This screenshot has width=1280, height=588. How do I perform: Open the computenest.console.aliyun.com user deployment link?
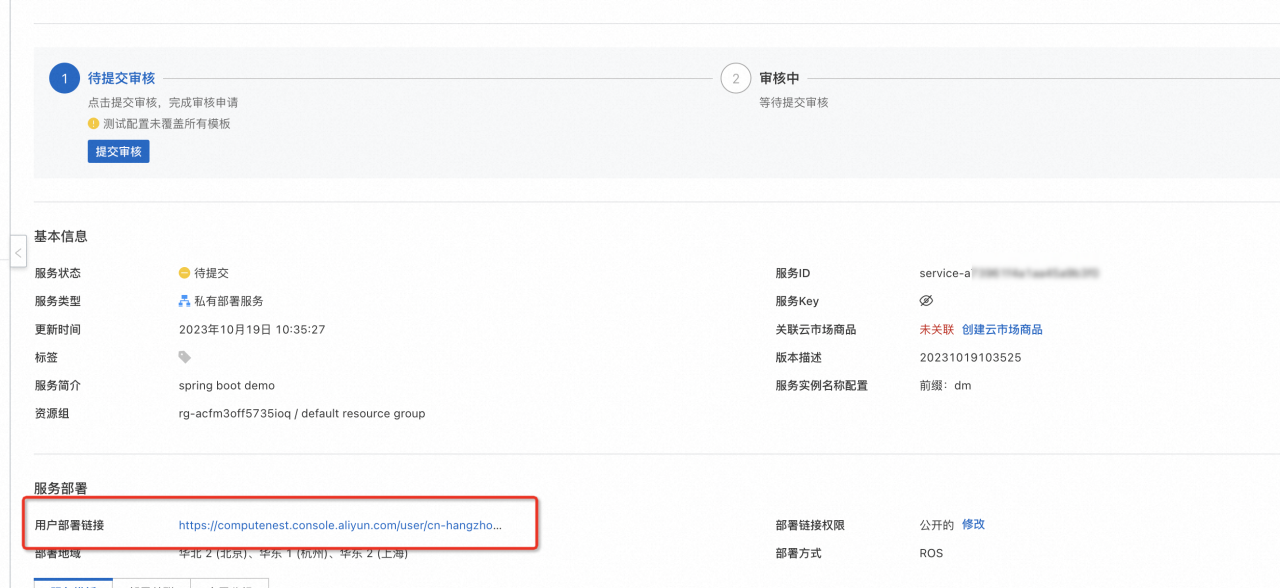340,525
